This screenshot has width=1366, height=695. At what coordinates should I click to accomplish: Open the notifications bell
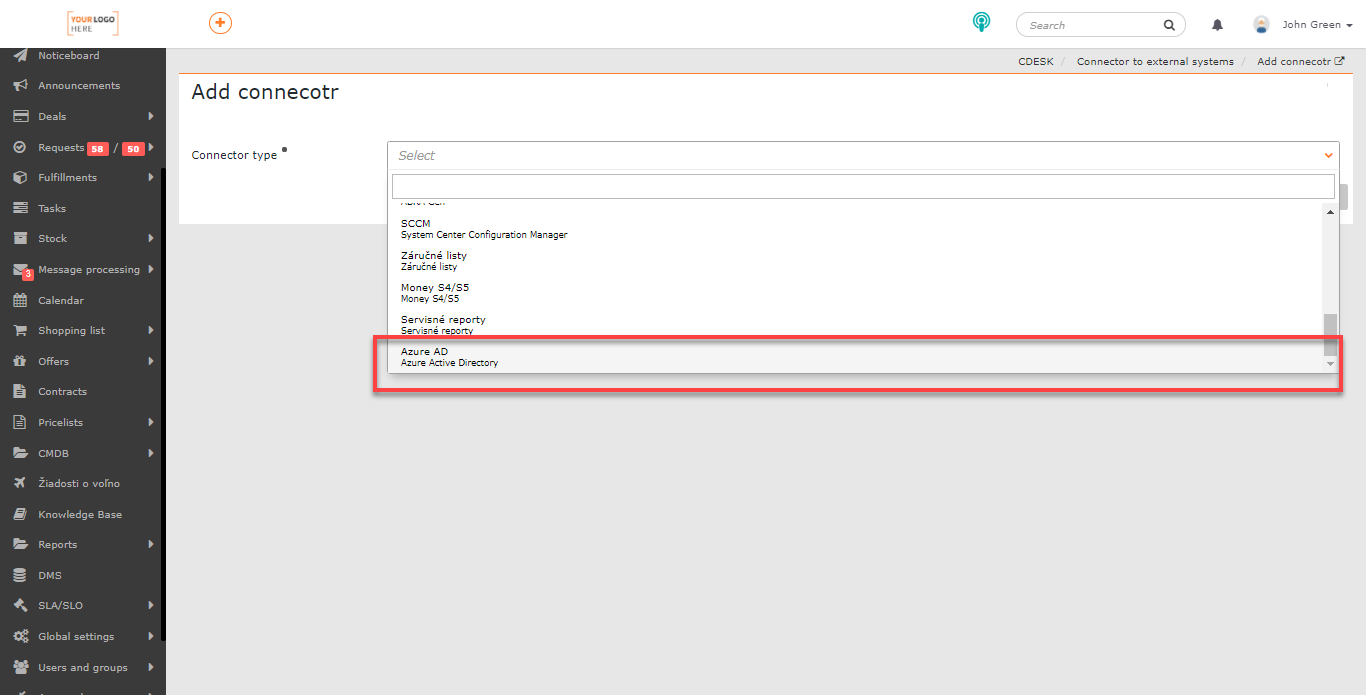(1217, 25)
